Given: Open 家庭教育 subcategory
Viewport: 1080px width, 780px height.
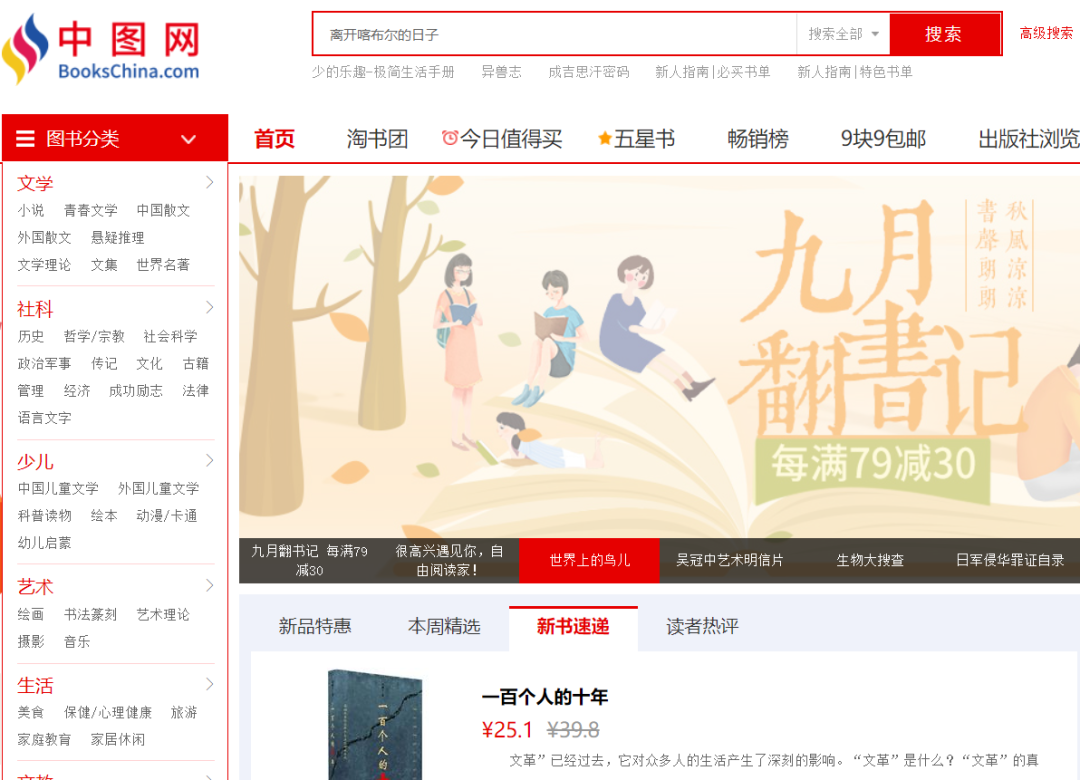Looking at the screenshot, I should coord(44,739).
